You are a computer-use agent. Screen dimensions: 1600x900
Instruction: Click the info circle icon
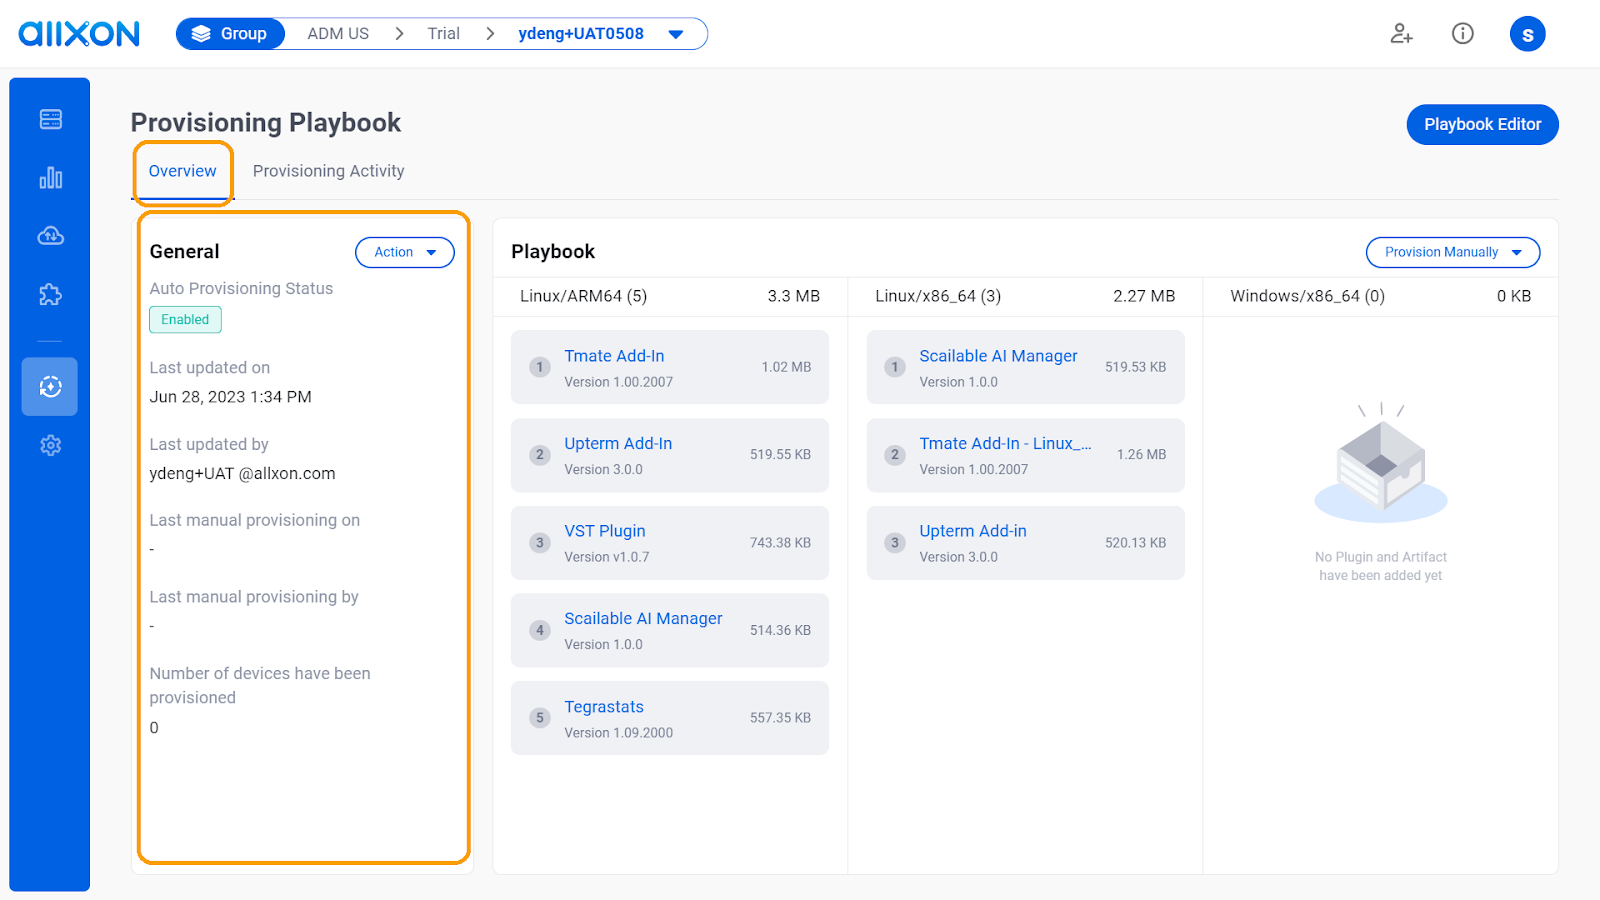1462,34
